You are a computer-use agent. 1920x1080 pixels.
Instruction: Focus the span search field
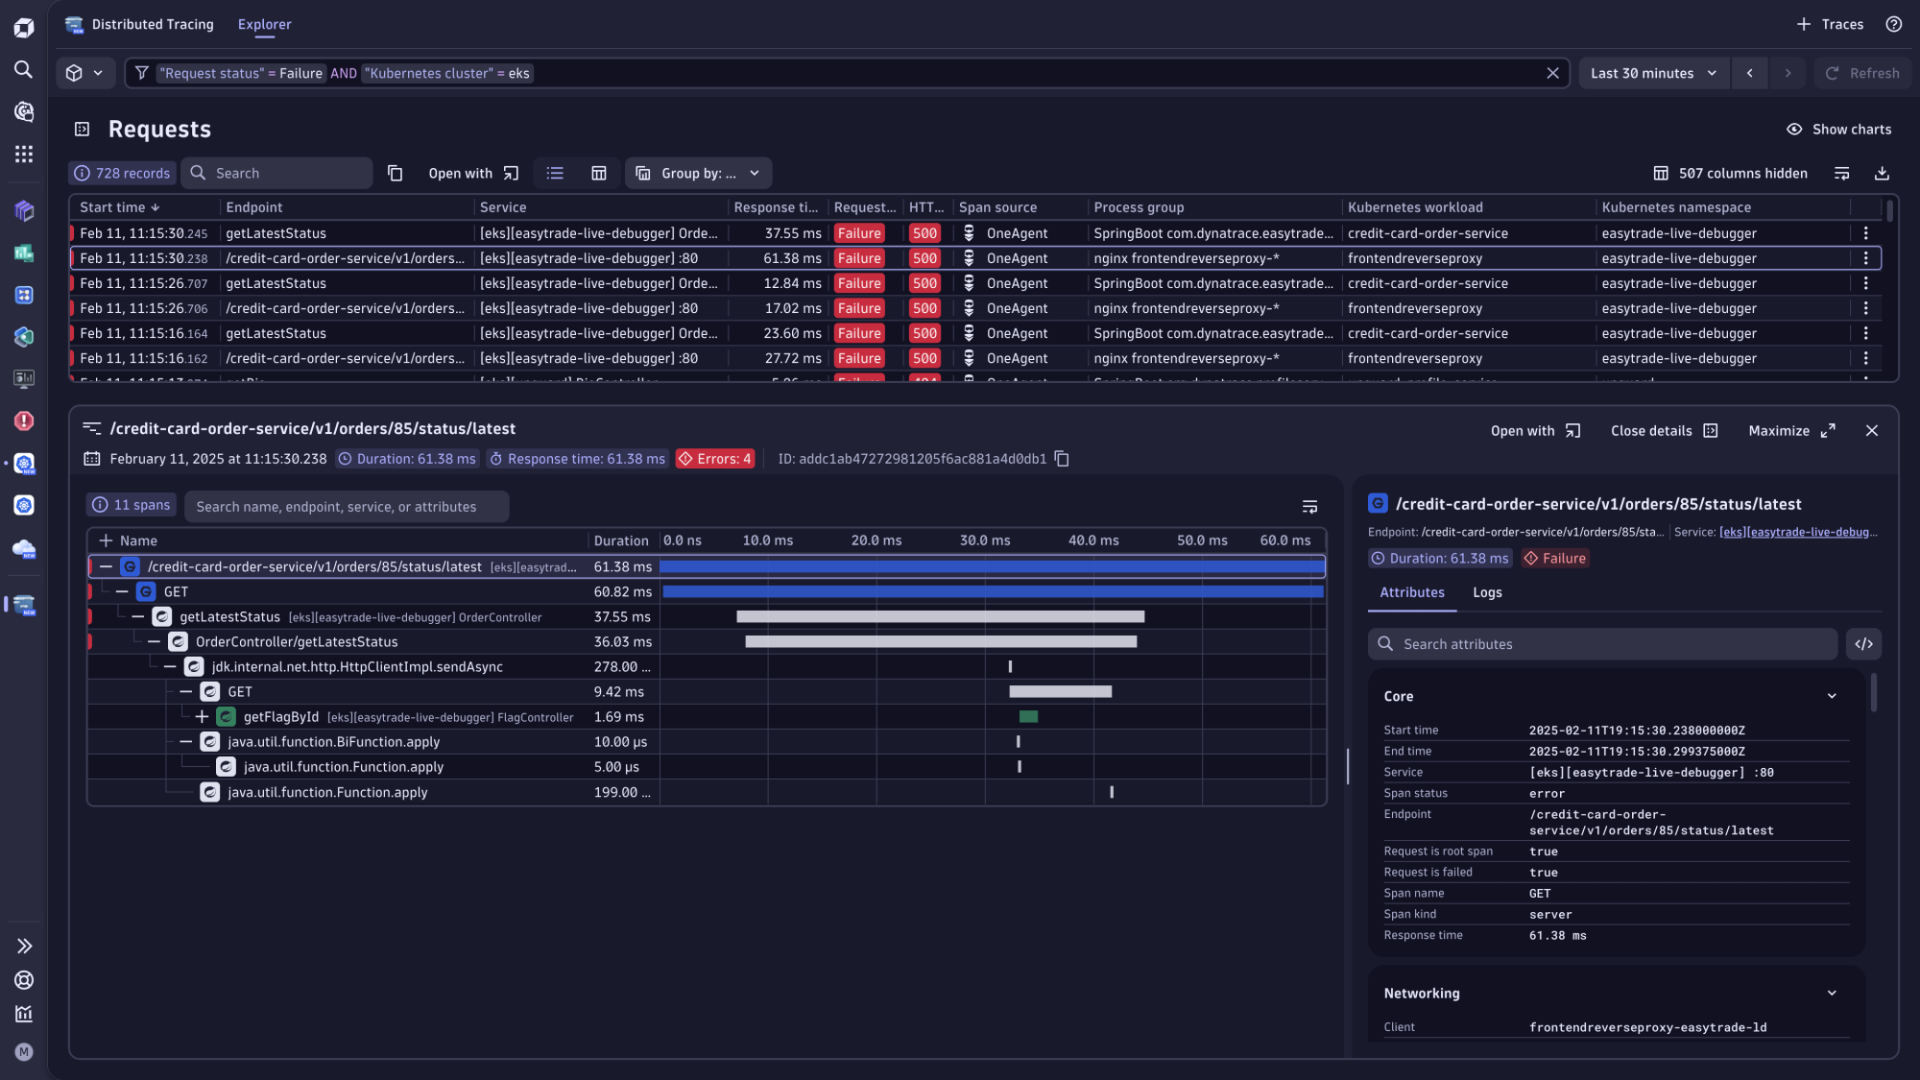coord(346,507)
